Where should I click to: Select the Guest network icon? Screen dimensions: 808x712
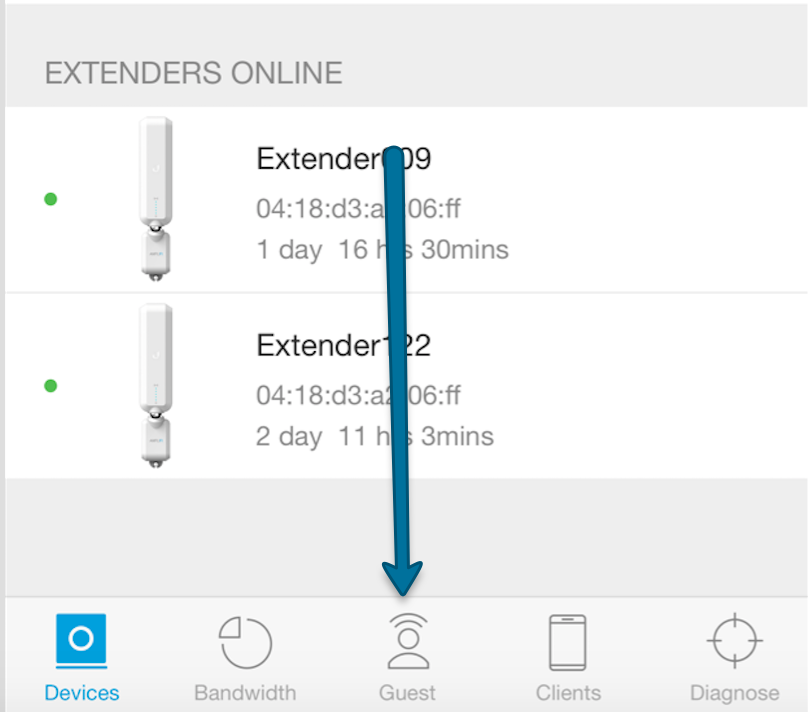407,641
